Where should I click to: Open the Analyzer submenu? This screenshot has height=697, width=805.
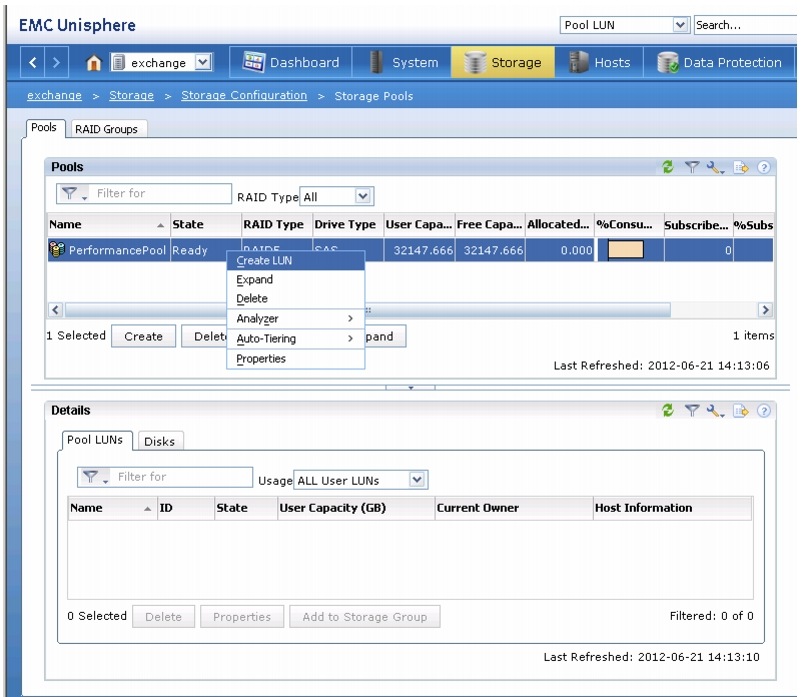pos(295,319)
